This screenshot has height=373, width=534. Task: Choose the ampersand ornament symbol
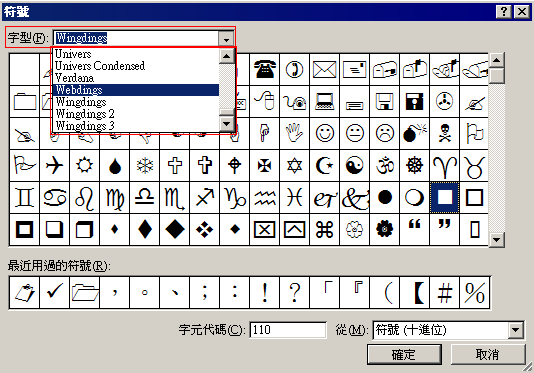click(354, 198)
